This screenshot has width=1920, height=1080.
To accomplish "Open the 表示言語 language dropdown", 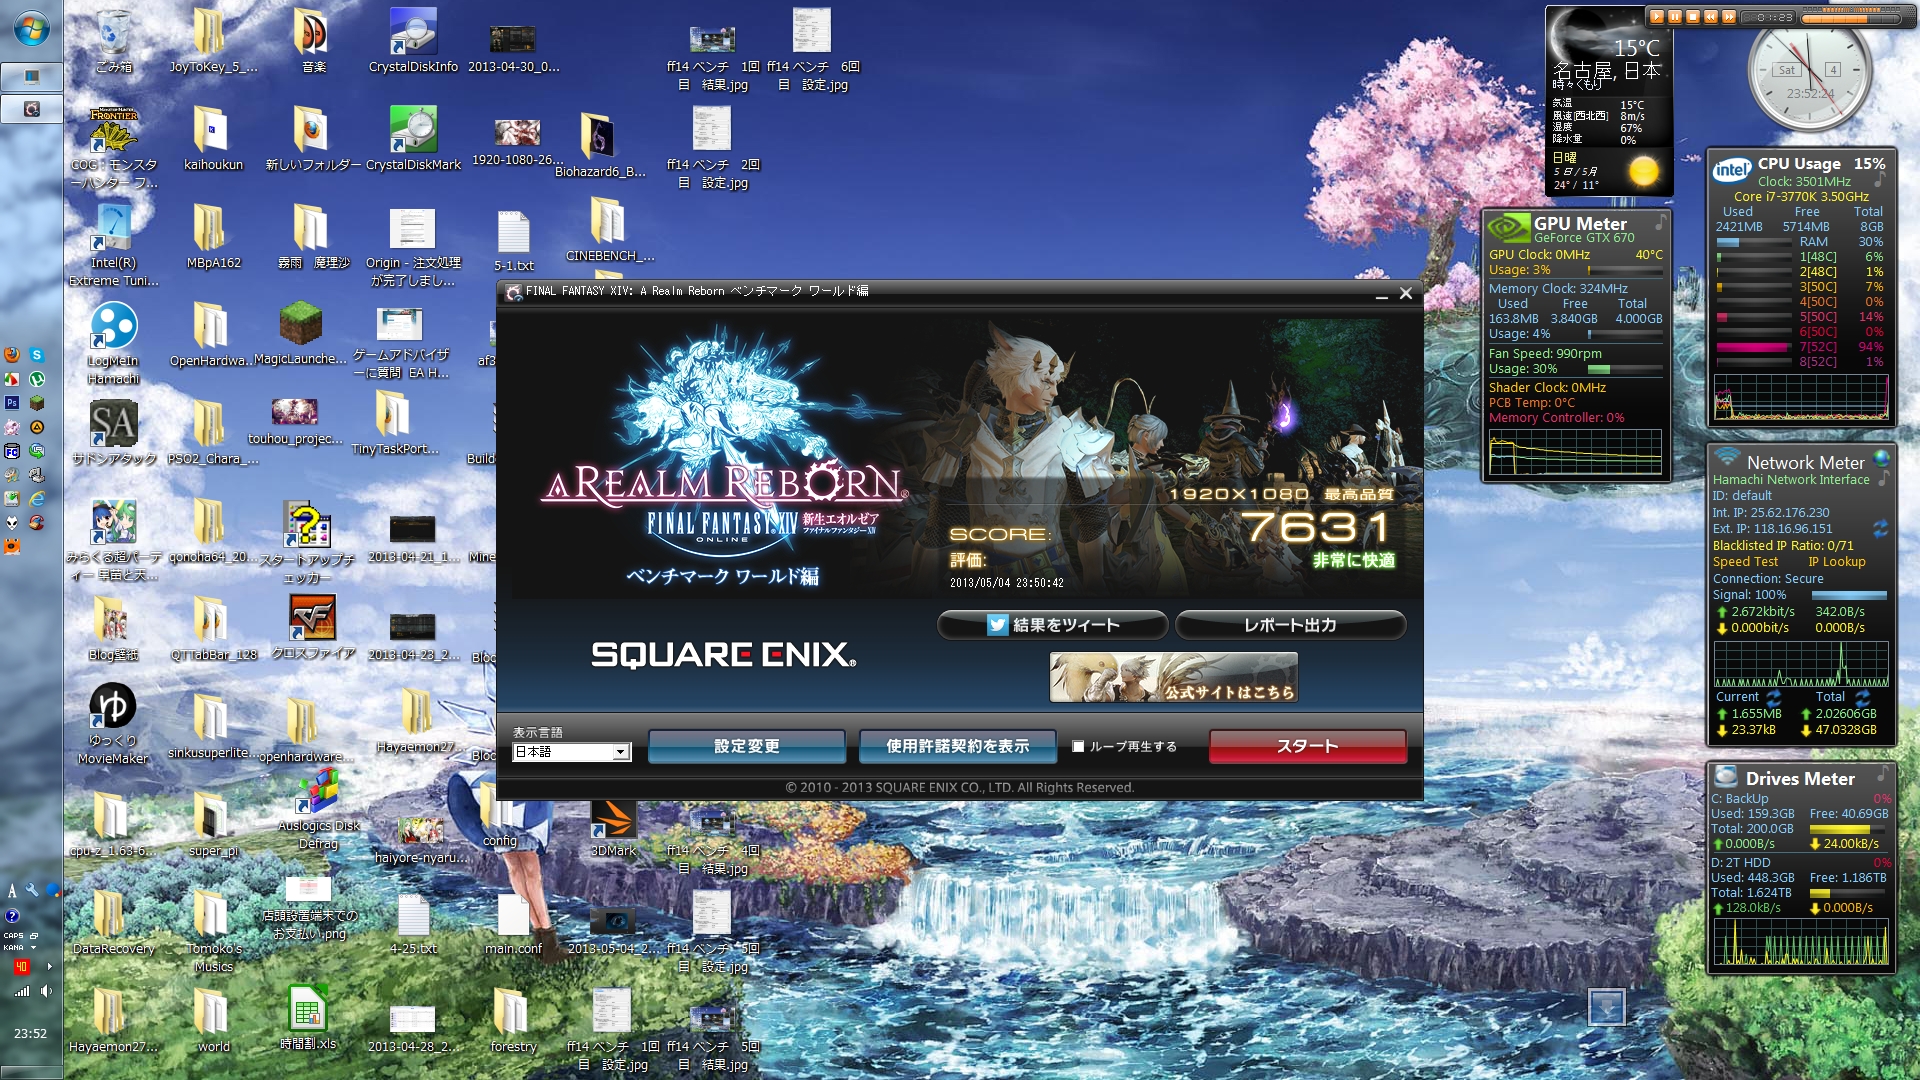I will point(571,752).
